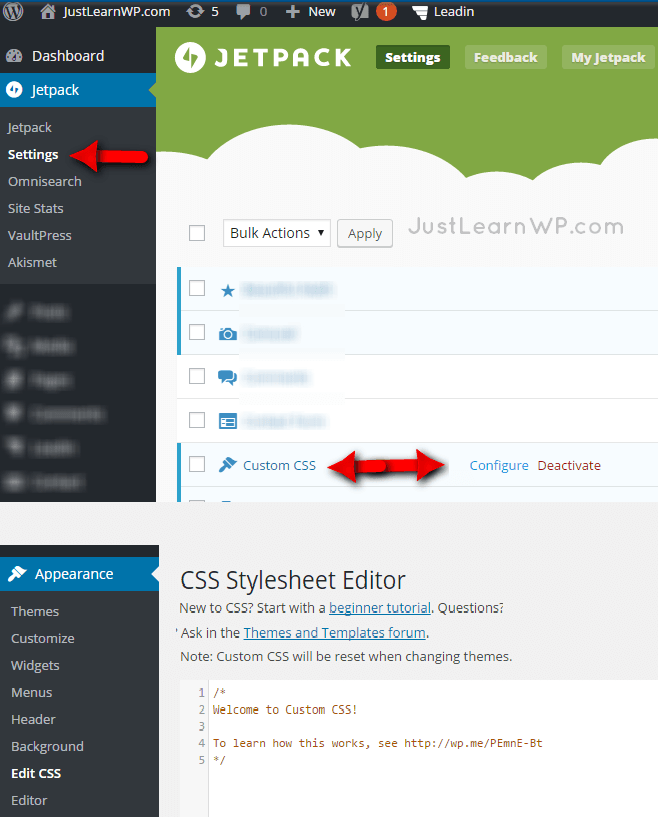
Task: Open Widgets under Appearance
Action: tap(35, 665)
